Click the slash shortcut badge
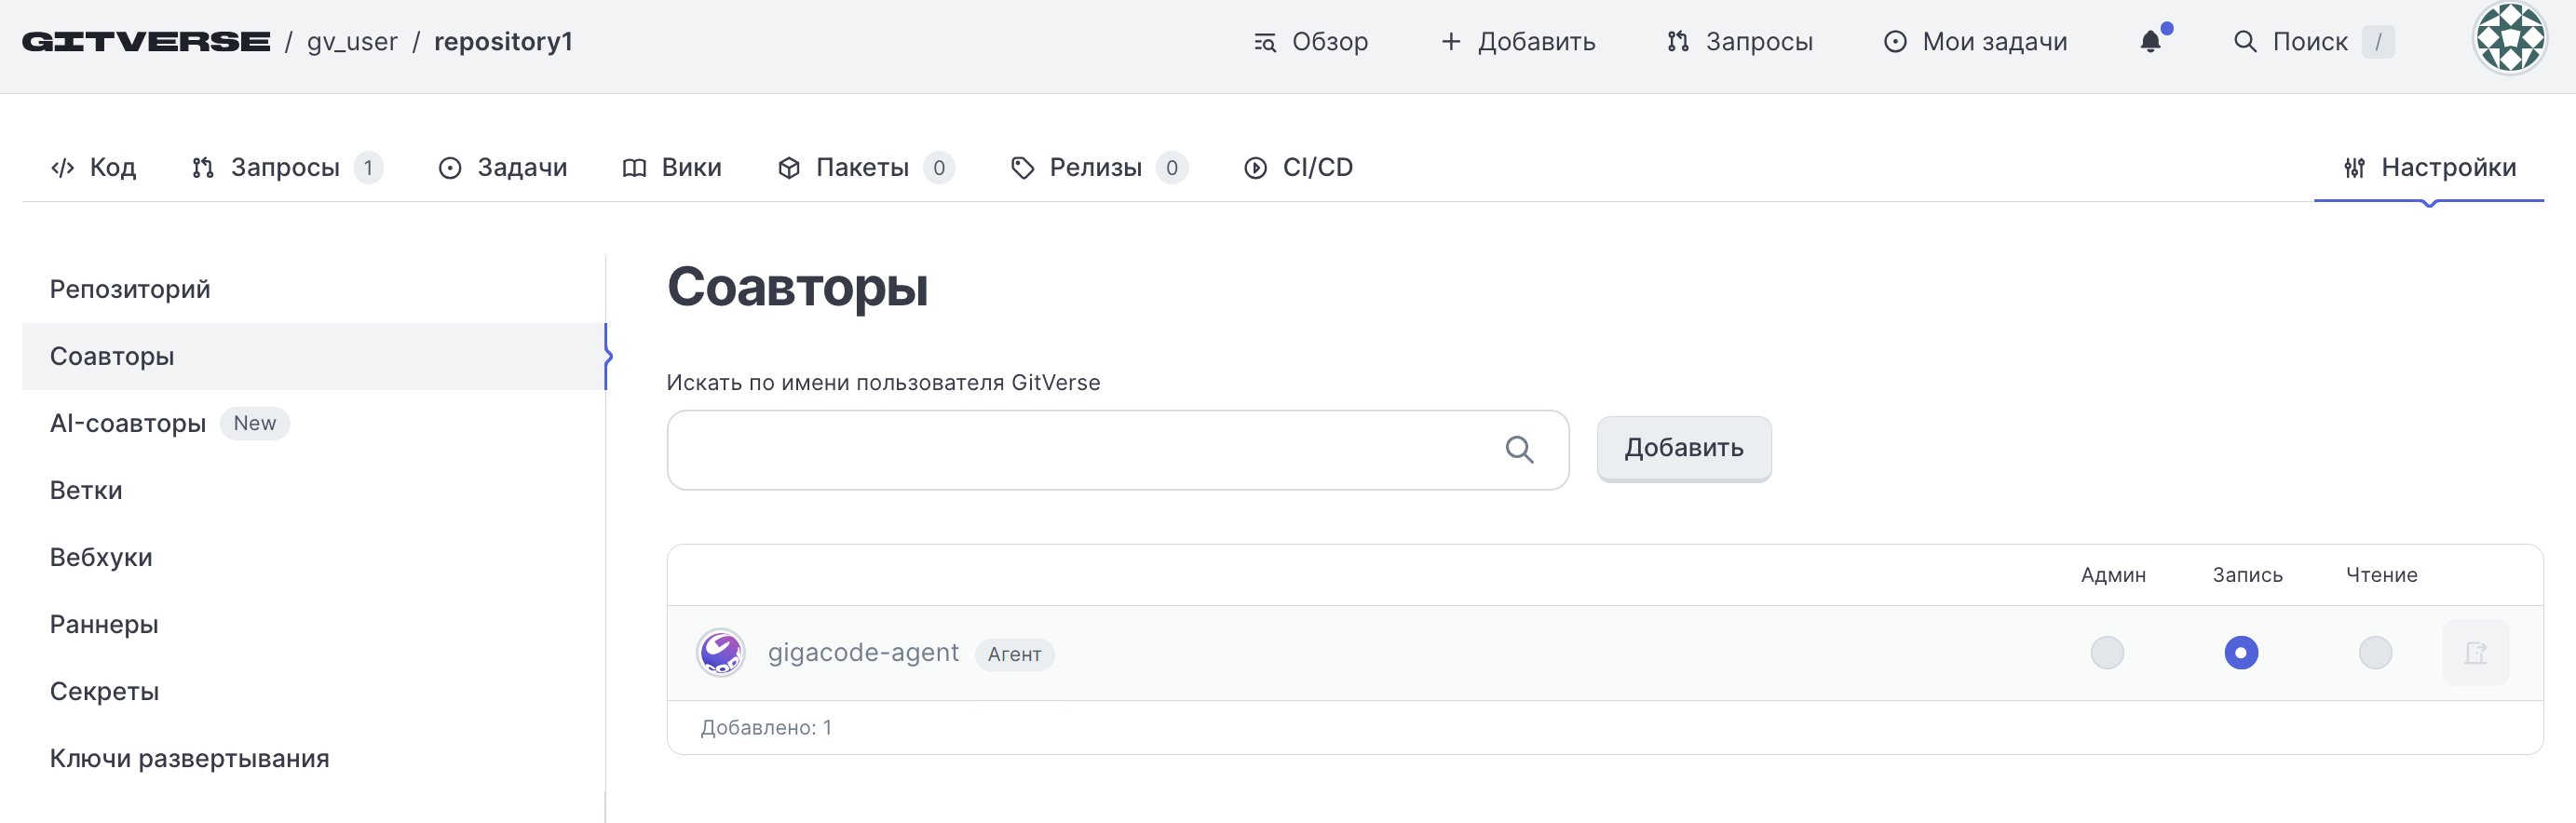2576x823 pixels. (2378, 42)
